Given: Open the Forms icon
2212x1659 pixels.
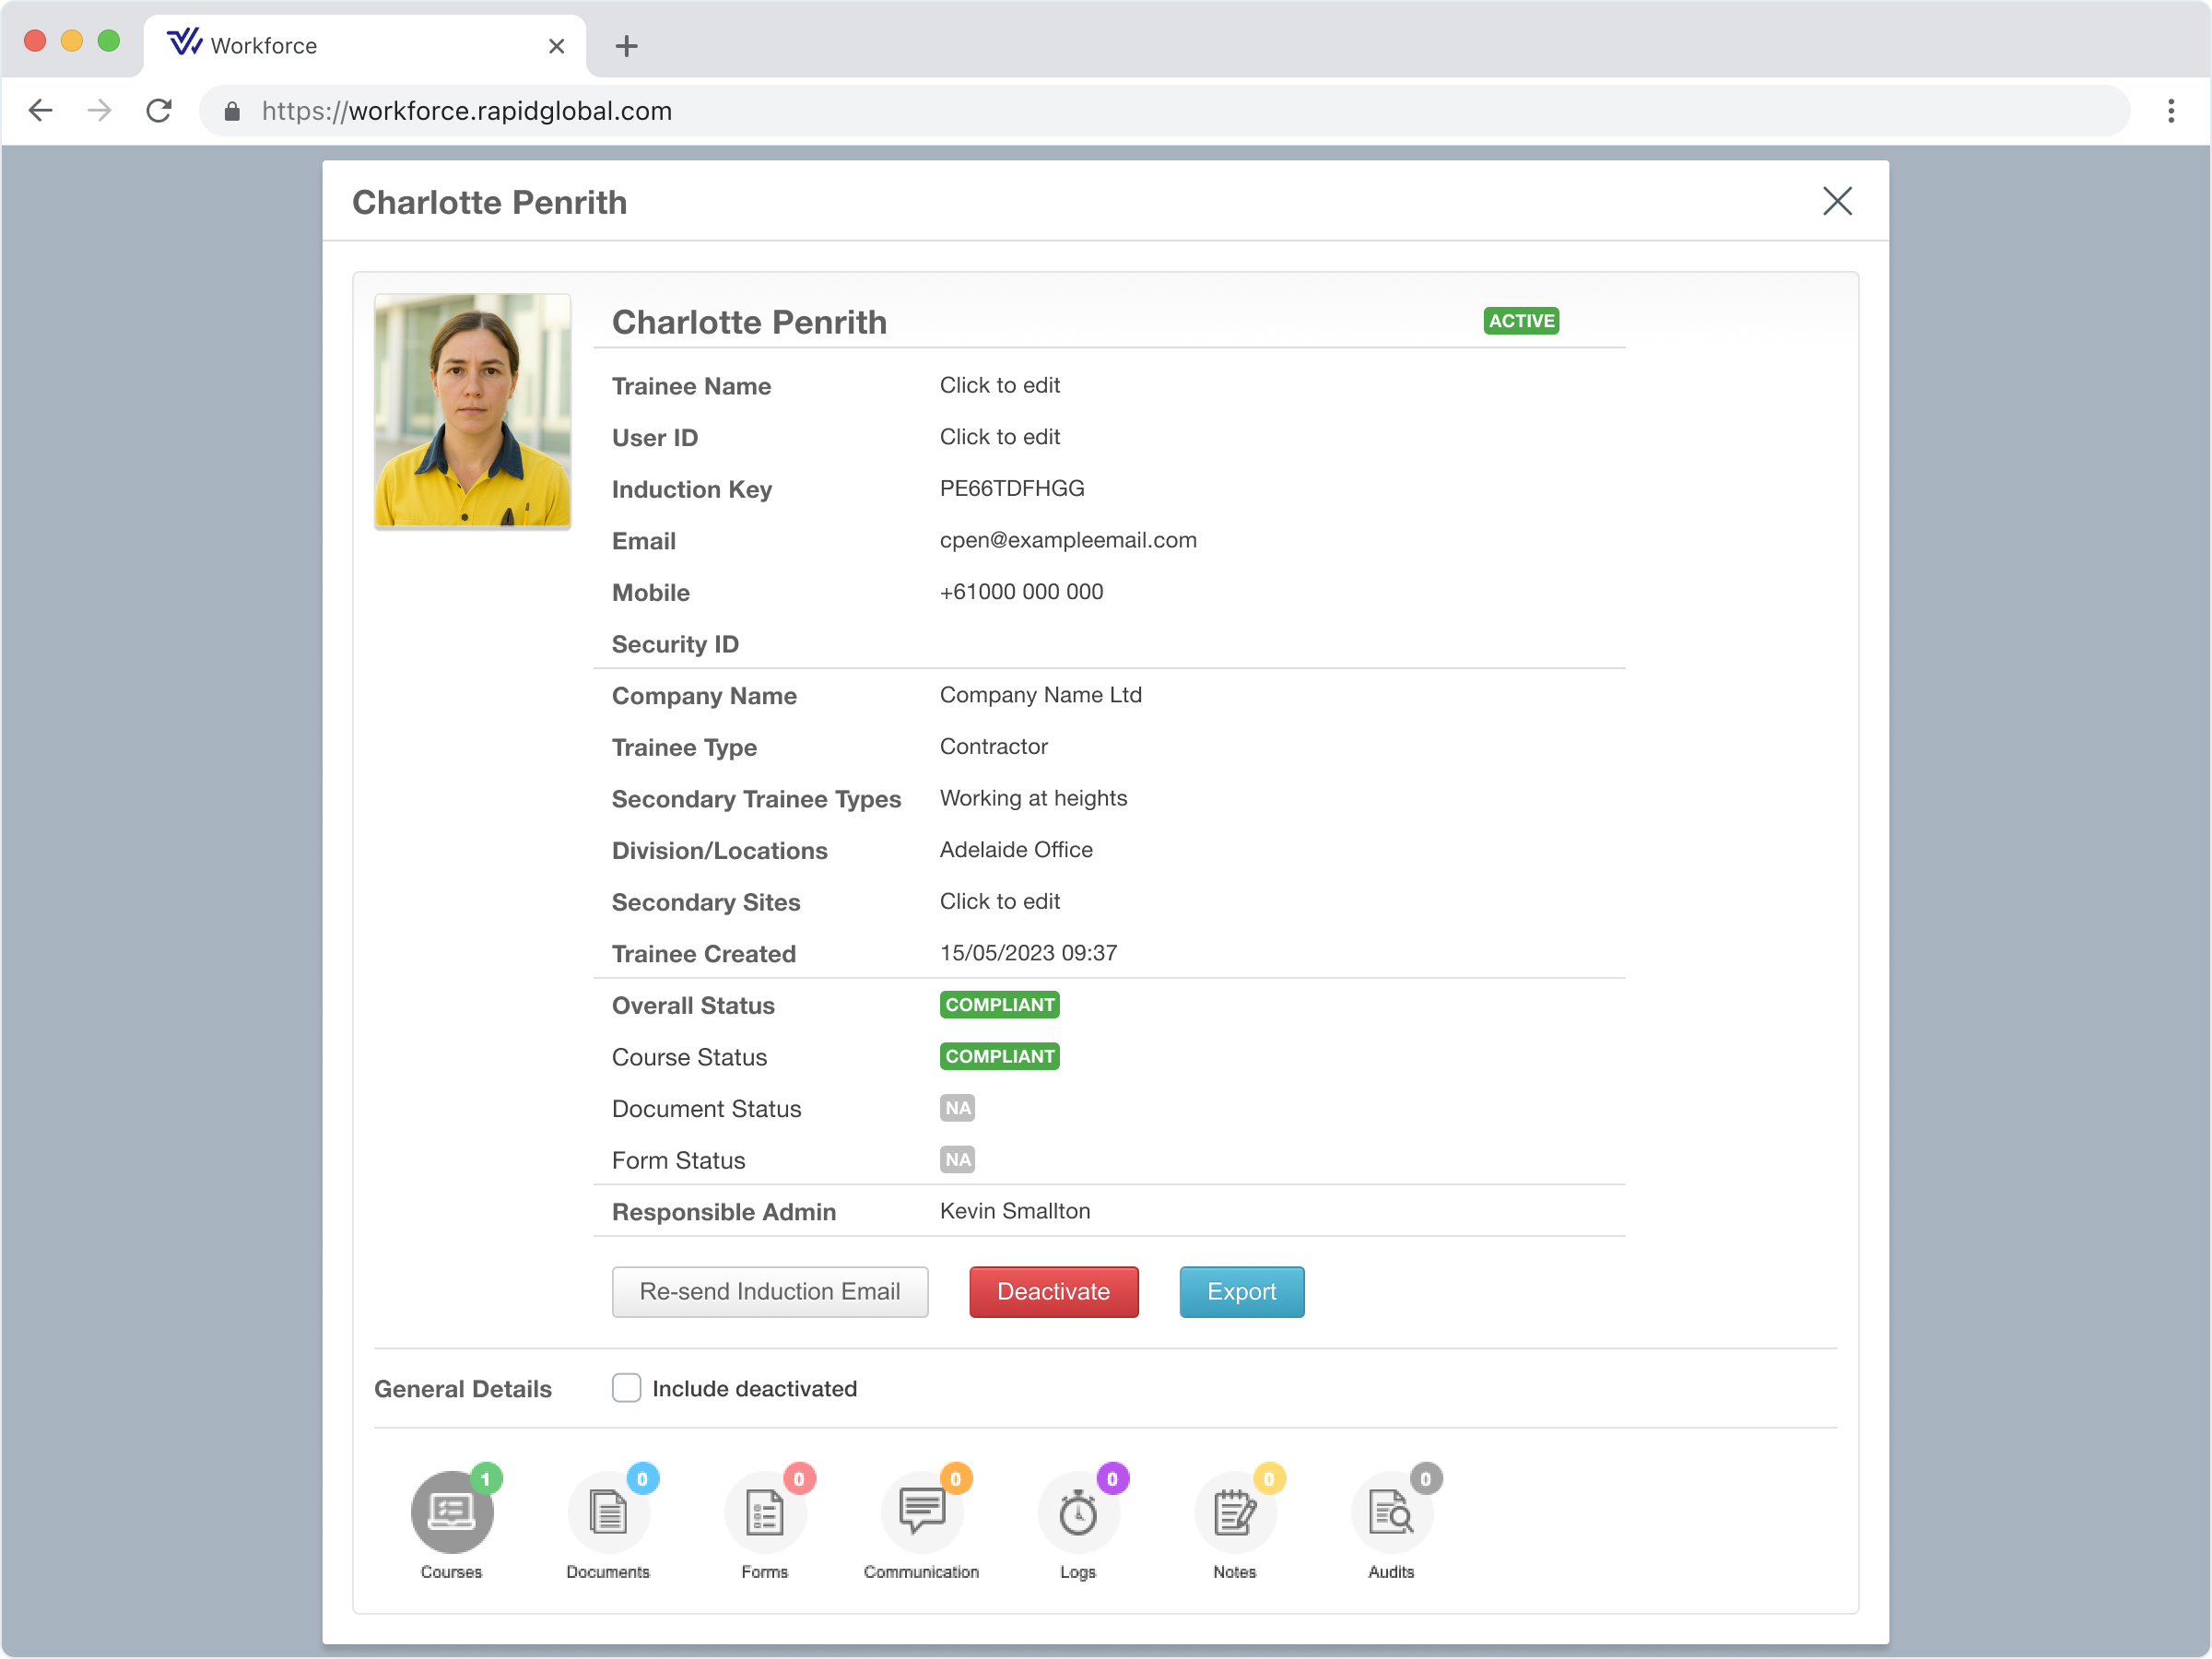Looking at the screenshot, I should click(x=765, y=1513).
